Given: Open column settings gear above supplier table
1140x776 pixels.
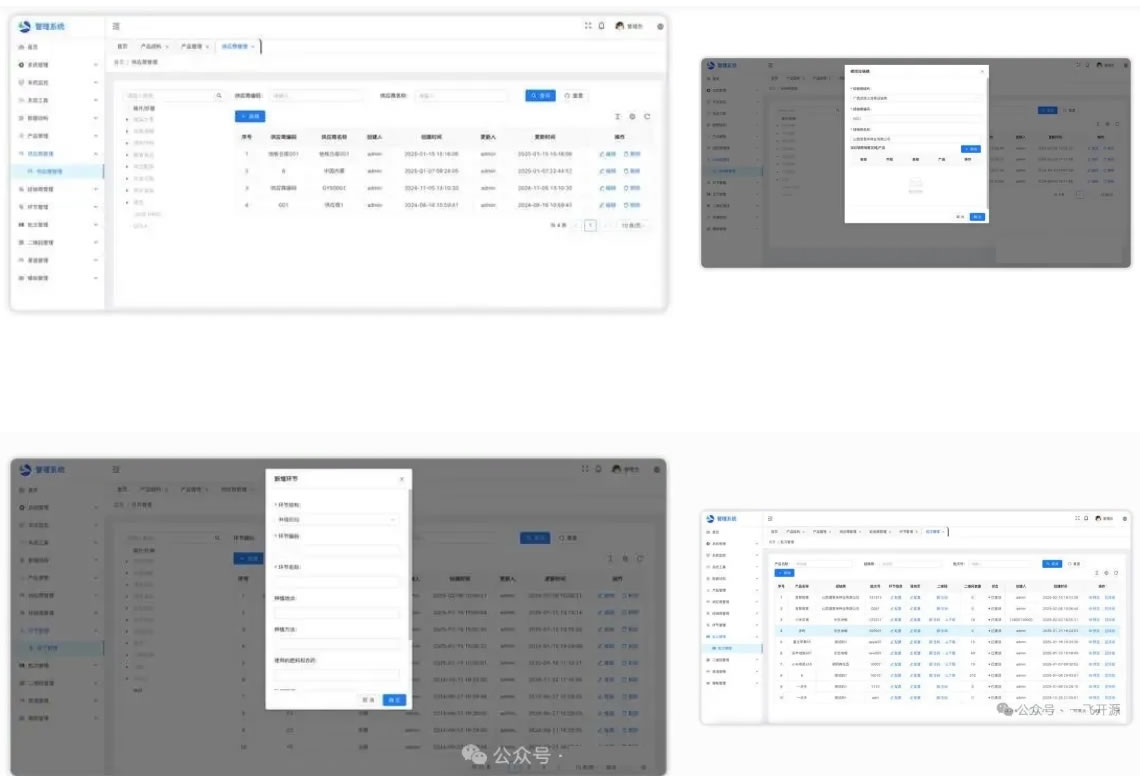Looking at the screenshot, I should tap(632, 117).
